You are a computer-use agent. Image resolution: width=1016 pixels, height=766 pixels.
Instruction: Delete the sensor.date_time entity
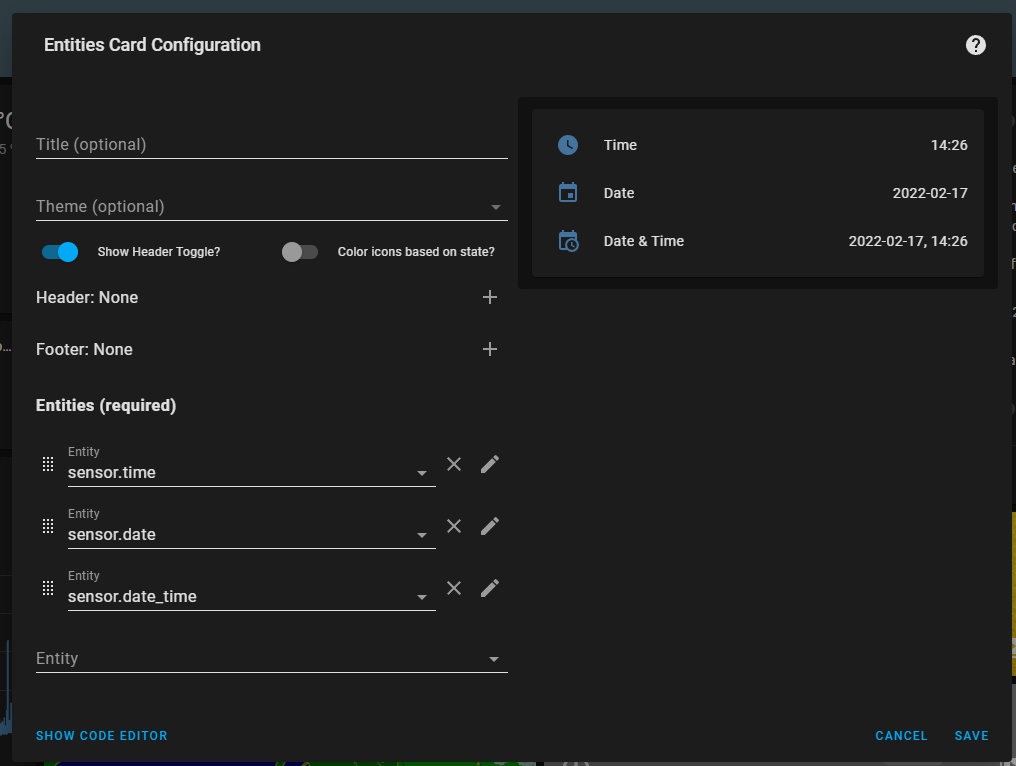pyautogui.click(x=454, y=588)
